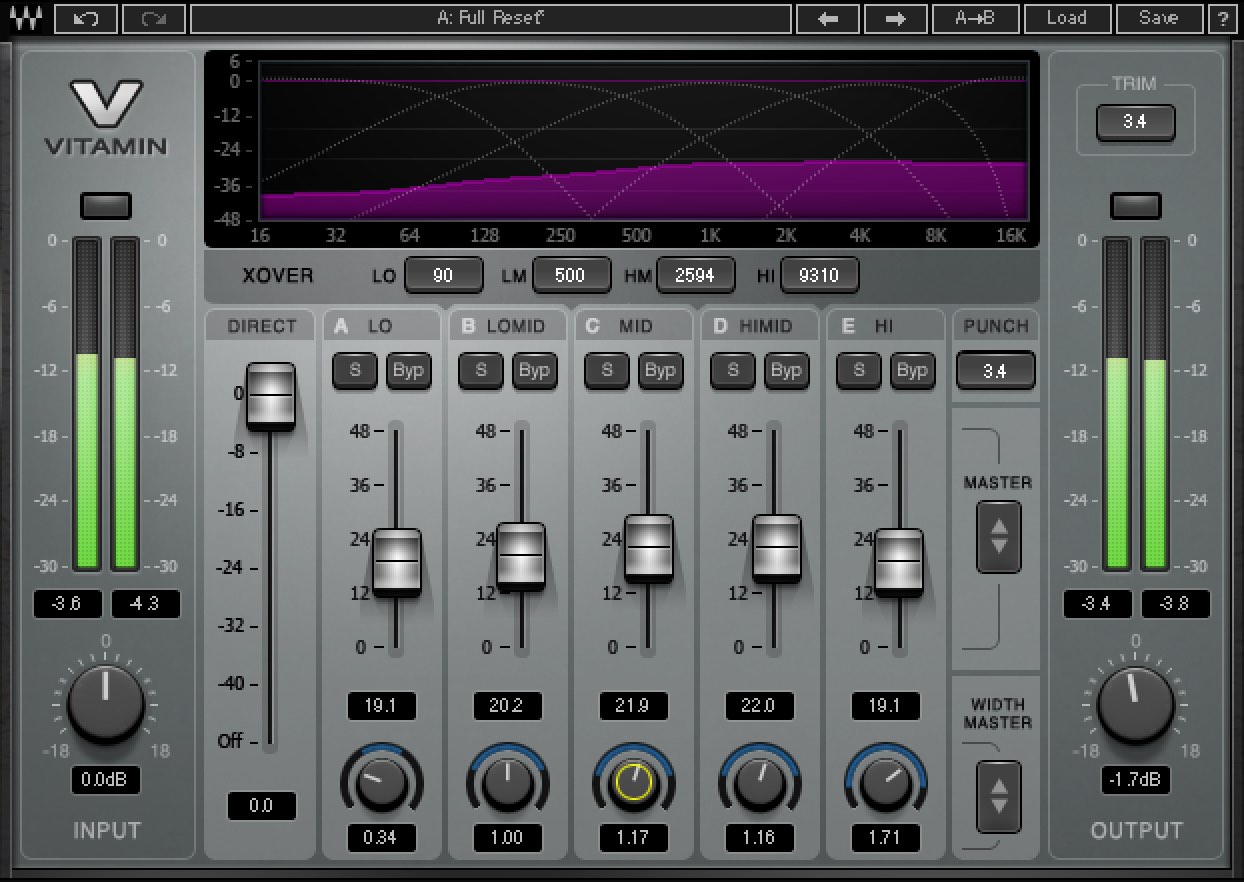1244x882 pixels.
Task: Solo the MID band
Action: point(607,370)
